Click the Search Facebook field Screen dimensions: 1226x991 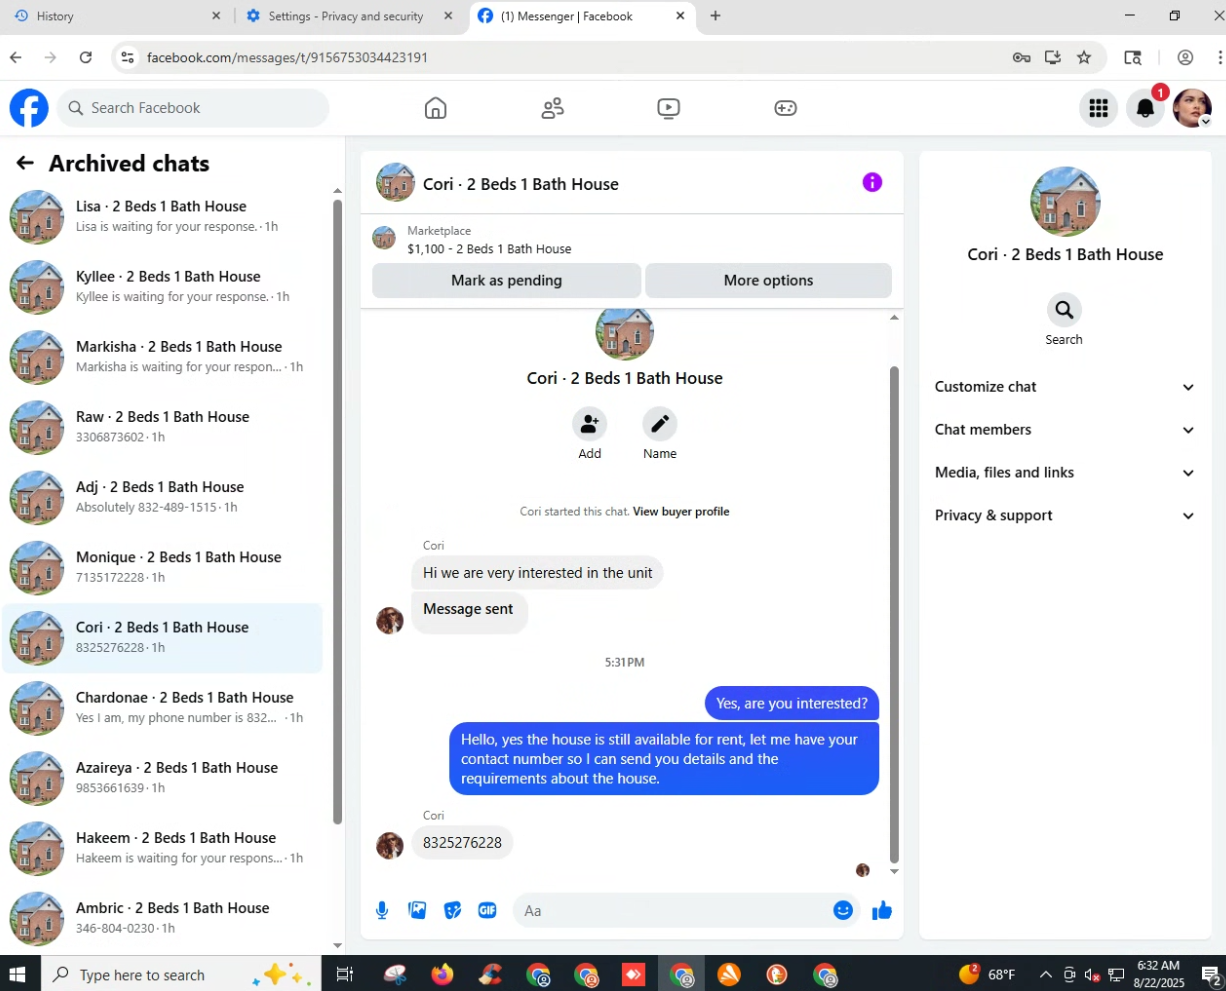tap(193, 108)
